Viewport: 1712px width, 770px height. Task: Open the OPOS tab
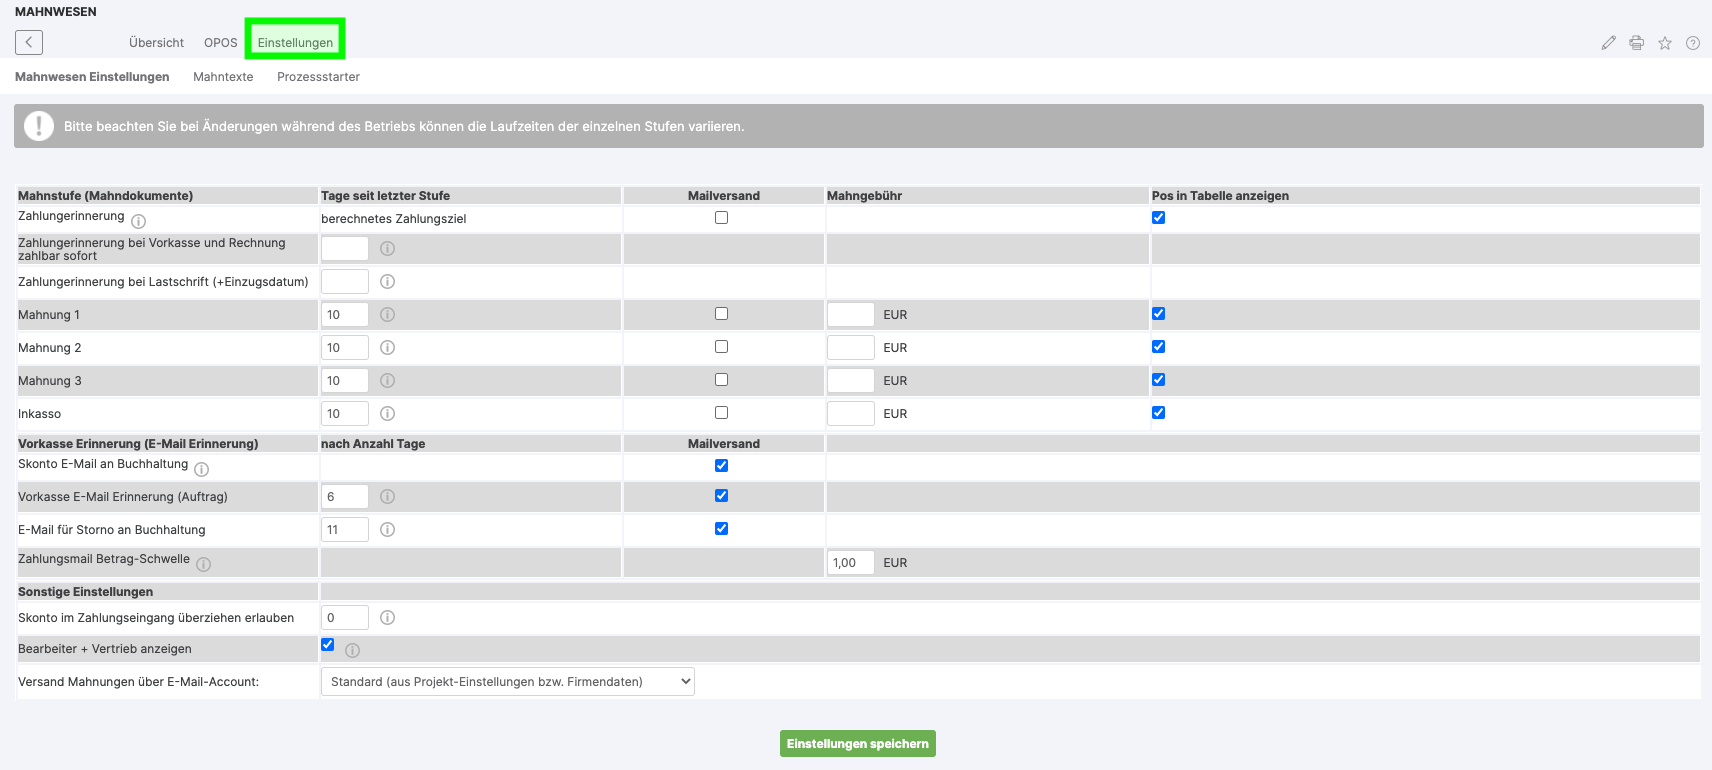point(221,43)
